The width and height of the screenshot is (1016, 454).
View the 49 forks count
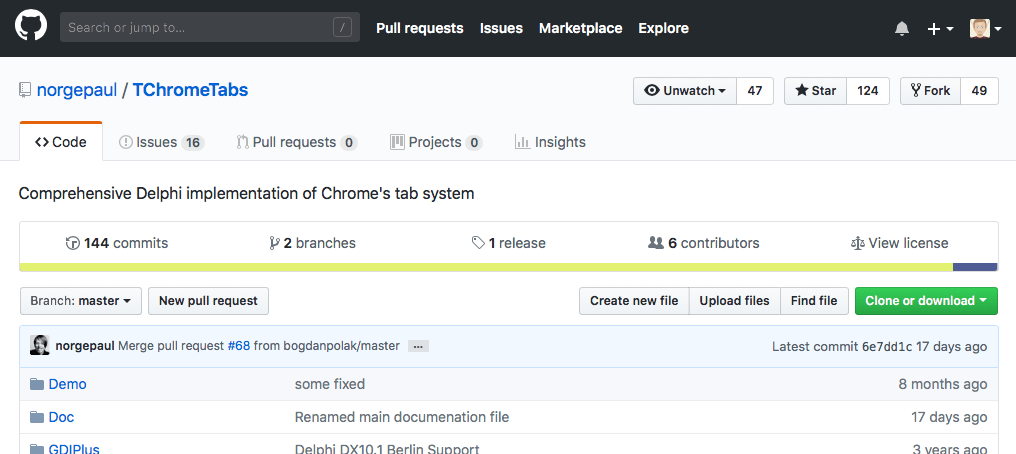[x=979, y=91]
